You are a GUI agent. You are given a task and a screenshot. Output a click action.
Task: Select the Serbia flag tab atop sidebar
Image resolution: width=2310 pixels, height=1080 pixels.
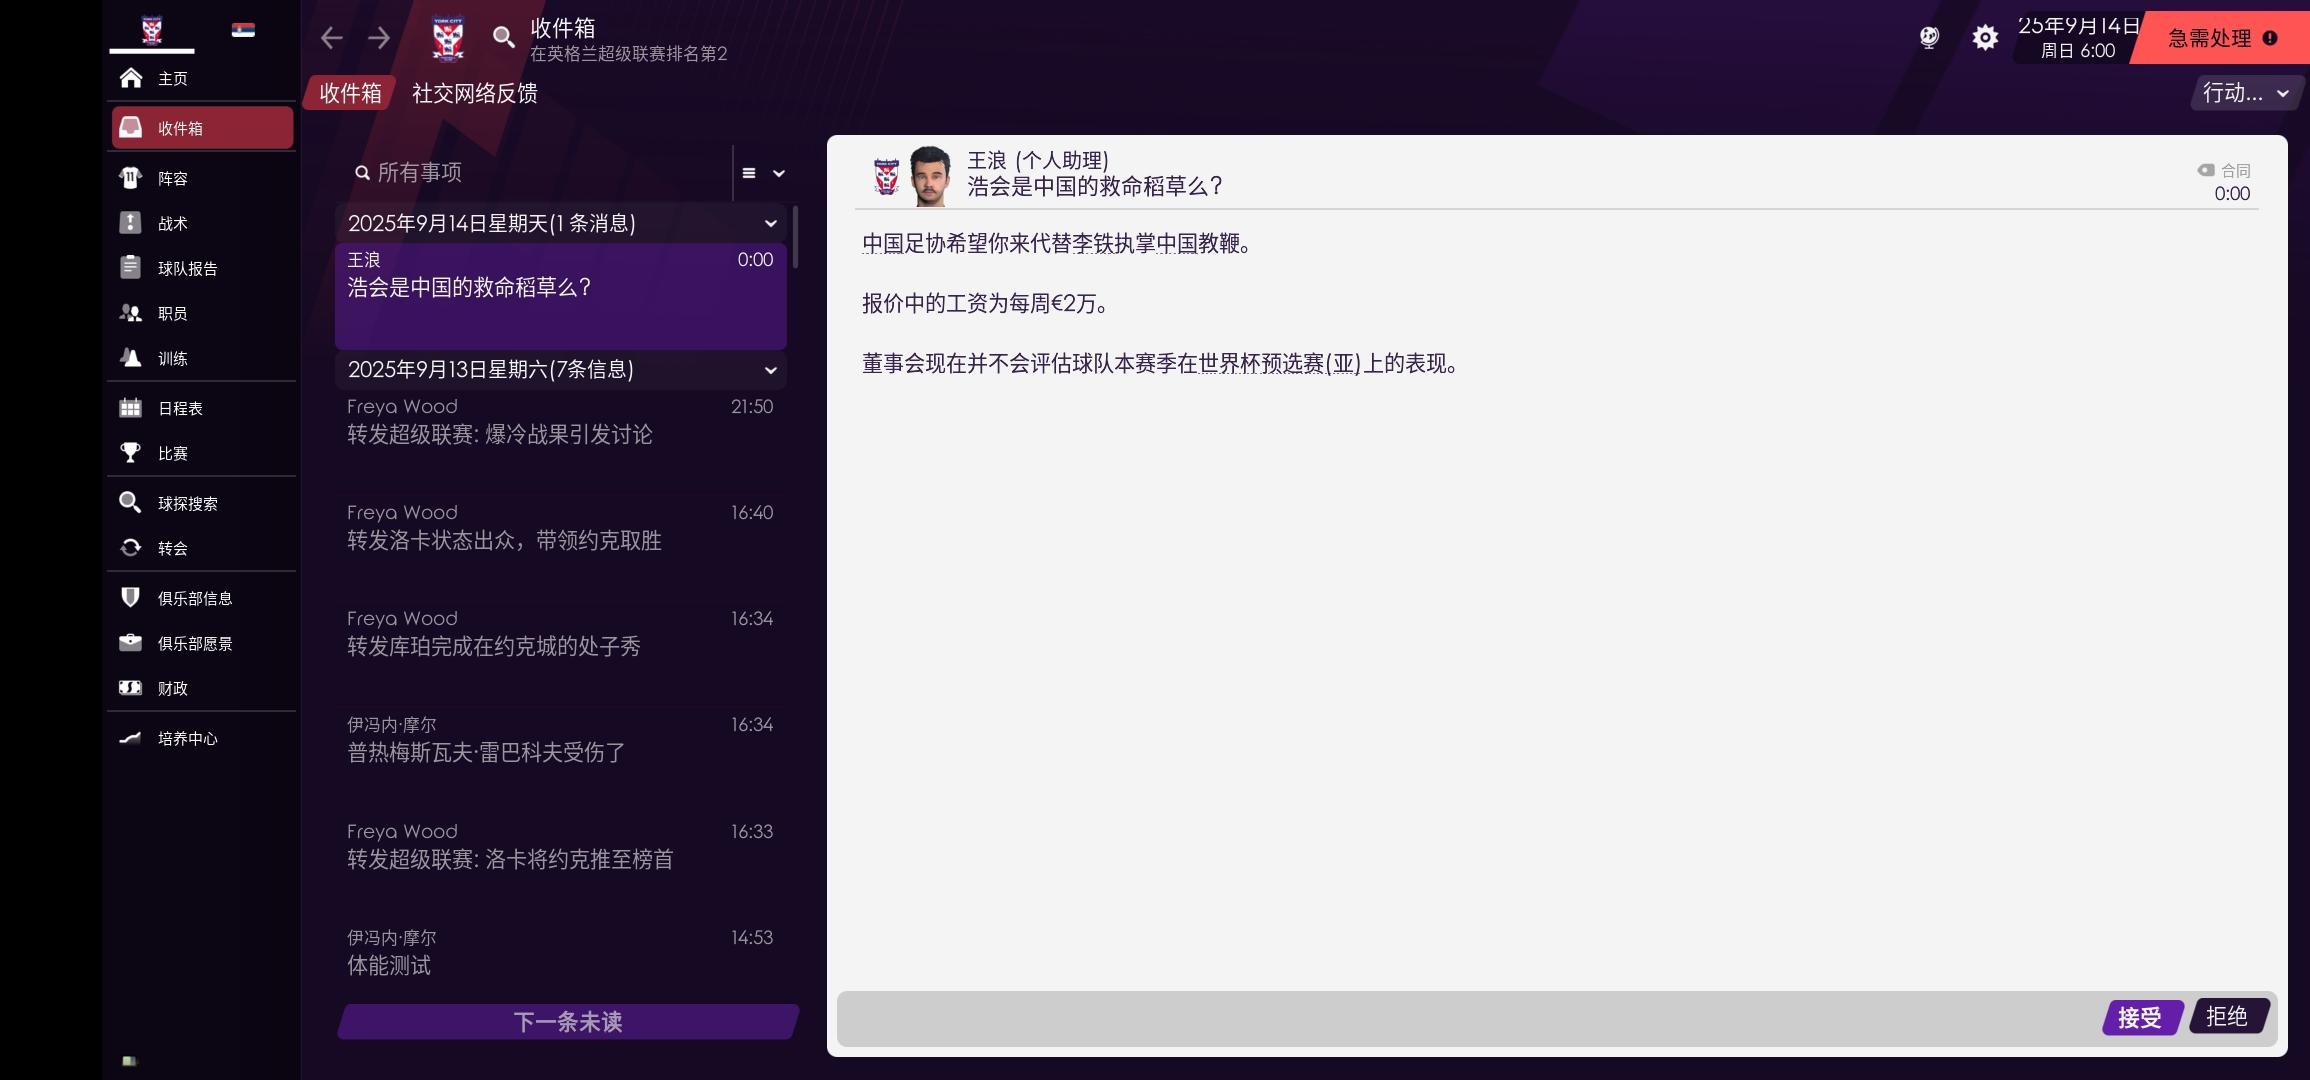tap(243, 30)
